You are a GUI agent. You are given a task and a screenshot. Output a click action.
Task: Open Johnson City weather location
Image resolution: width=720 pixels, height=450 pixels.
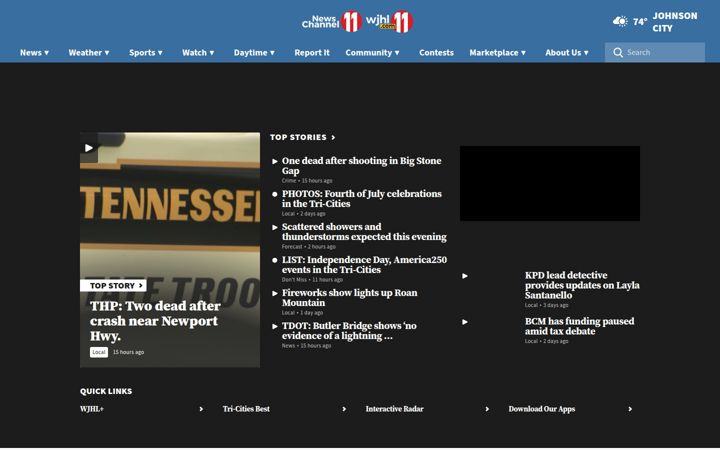pos(675,22)
